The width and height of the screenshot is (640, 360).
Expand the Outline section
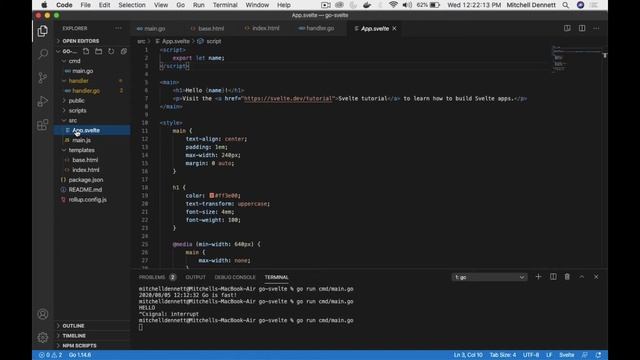point(73,326)
